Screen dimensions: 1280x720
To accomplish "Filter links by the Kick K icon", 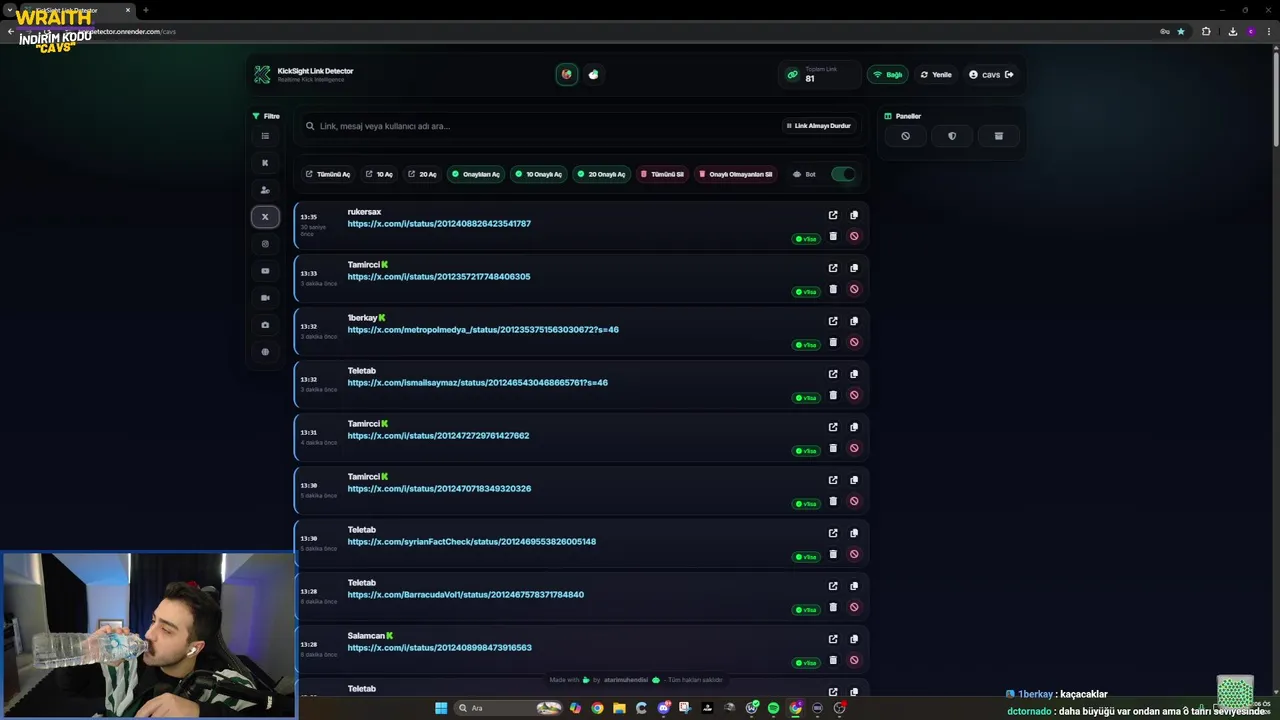I will pos(265,163).
